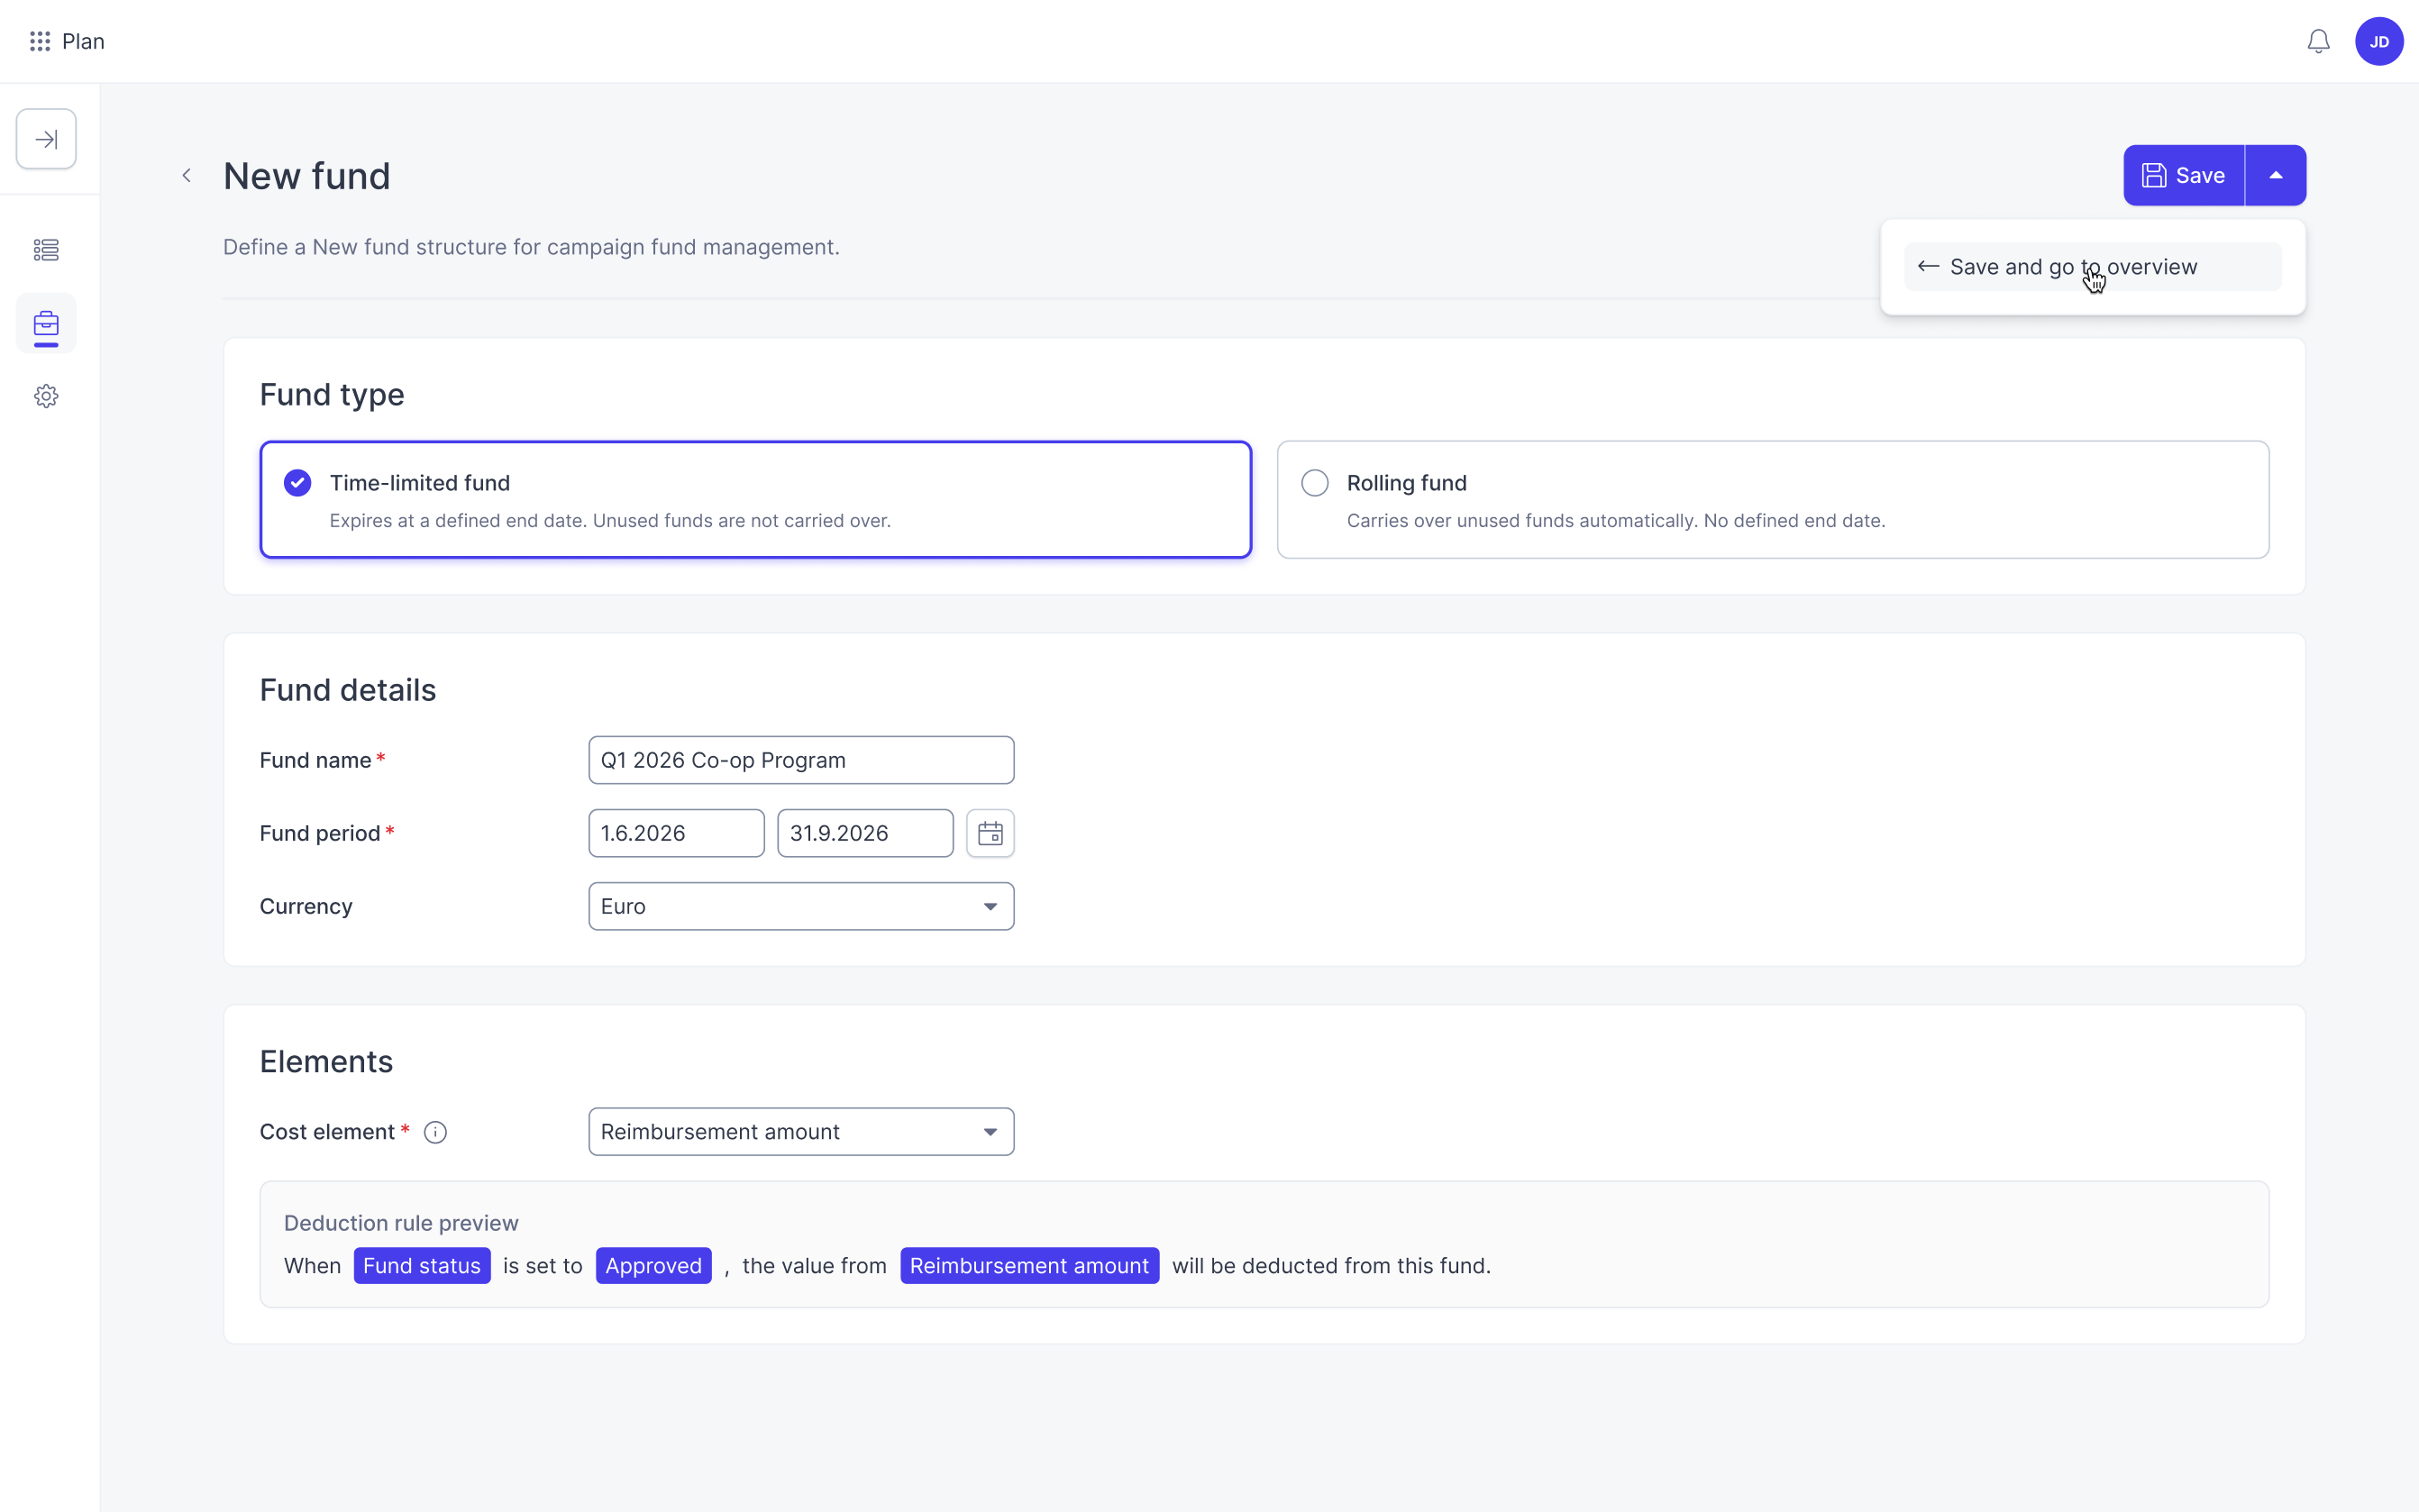Viewport: 2419px width, 1512px height.
Task: Expand the sidebar with arrow button
Action: [46, 139]
